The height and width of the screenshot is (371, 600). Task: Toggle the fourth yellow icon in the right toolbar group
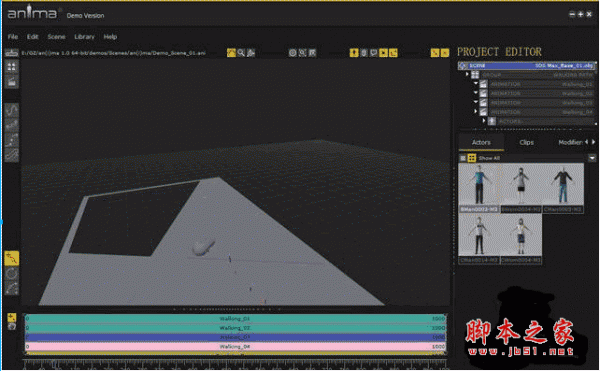click(383, 53)
